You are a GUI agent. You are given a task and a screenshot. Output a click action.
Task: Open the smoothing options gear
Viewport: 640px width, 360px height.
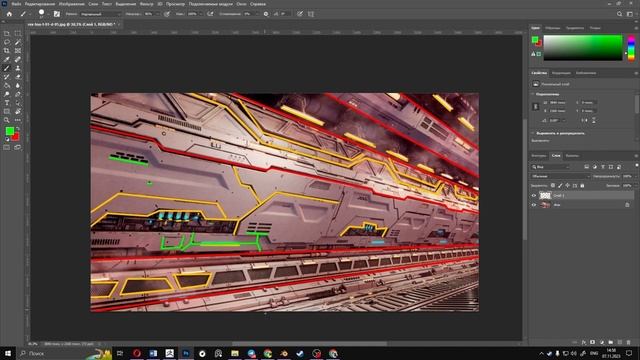[x=266, y=14]
